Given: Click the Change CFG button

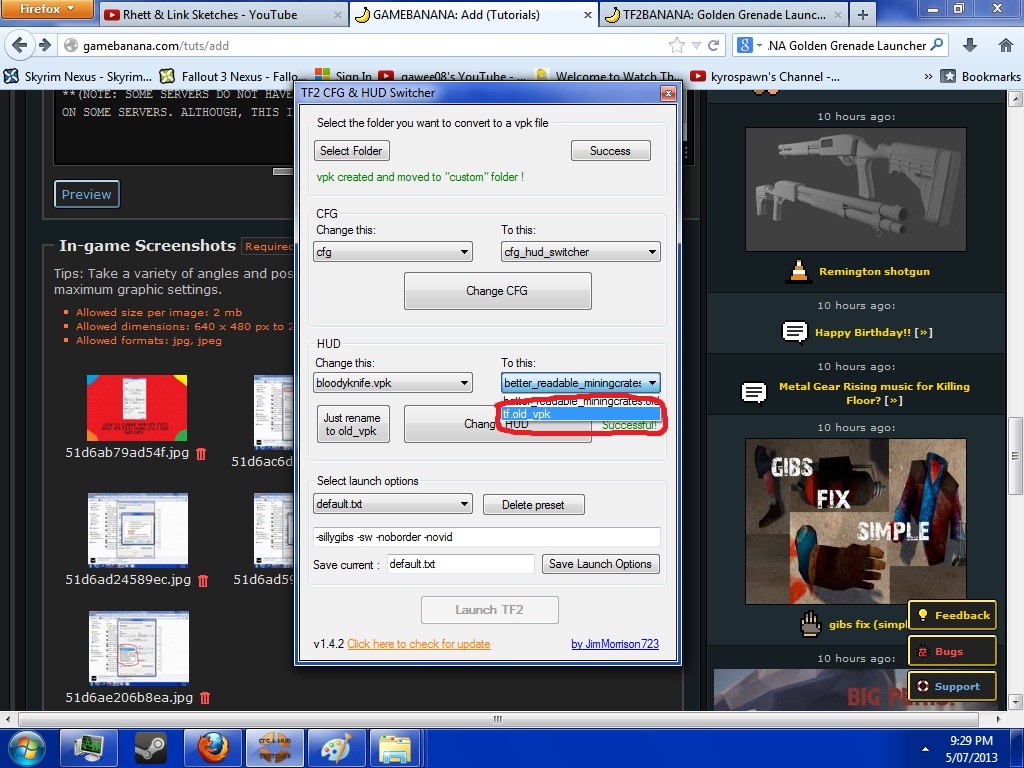Looking at the screenshot, I should [498, 291].
